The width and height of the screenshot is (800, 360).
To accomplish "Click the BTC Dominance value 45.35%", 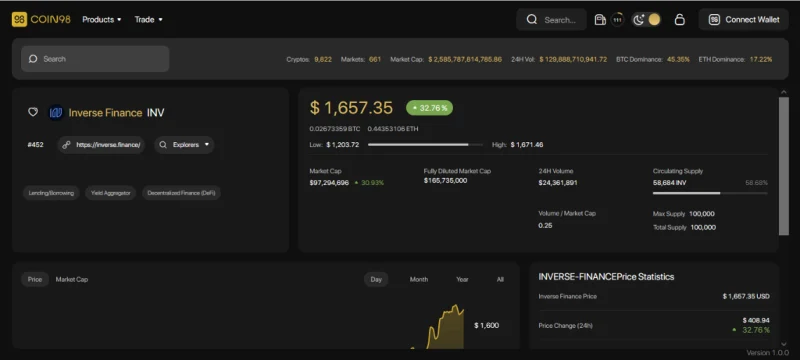I will [x=678, y=59].
